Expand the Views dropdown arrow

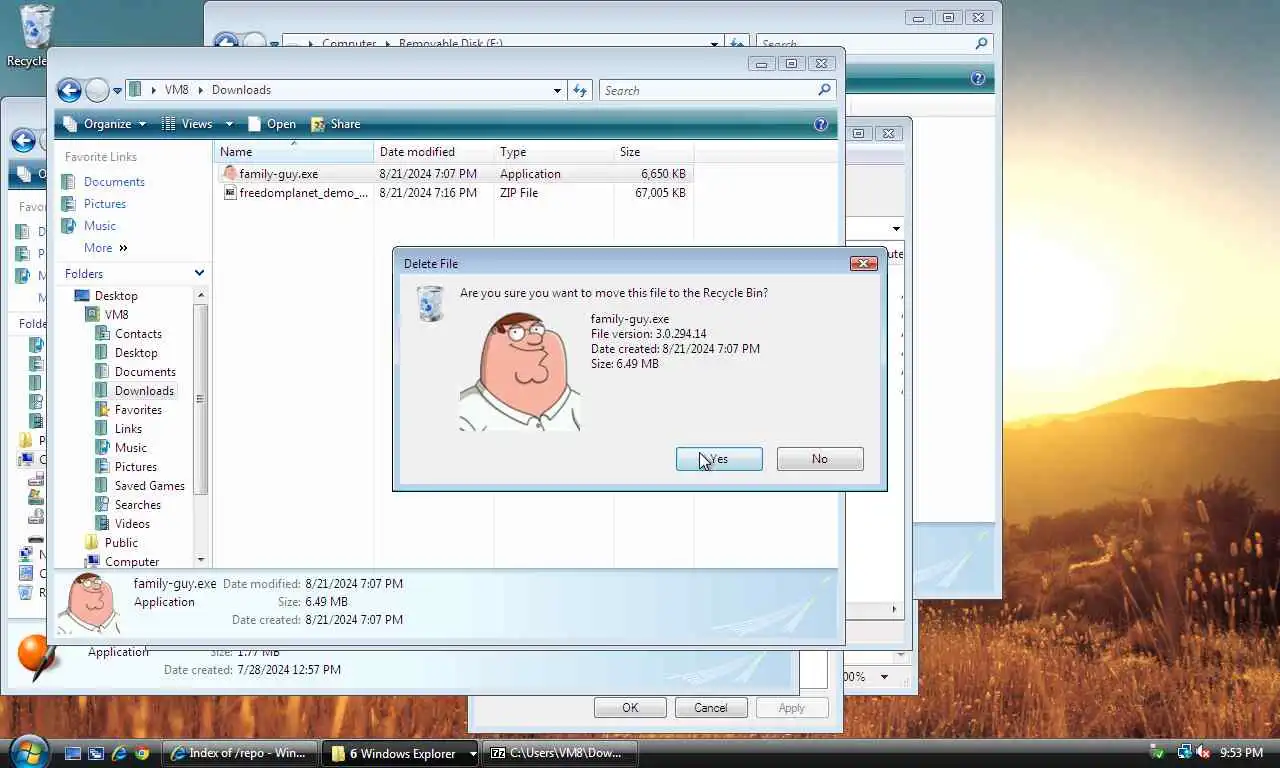(229, 124)
